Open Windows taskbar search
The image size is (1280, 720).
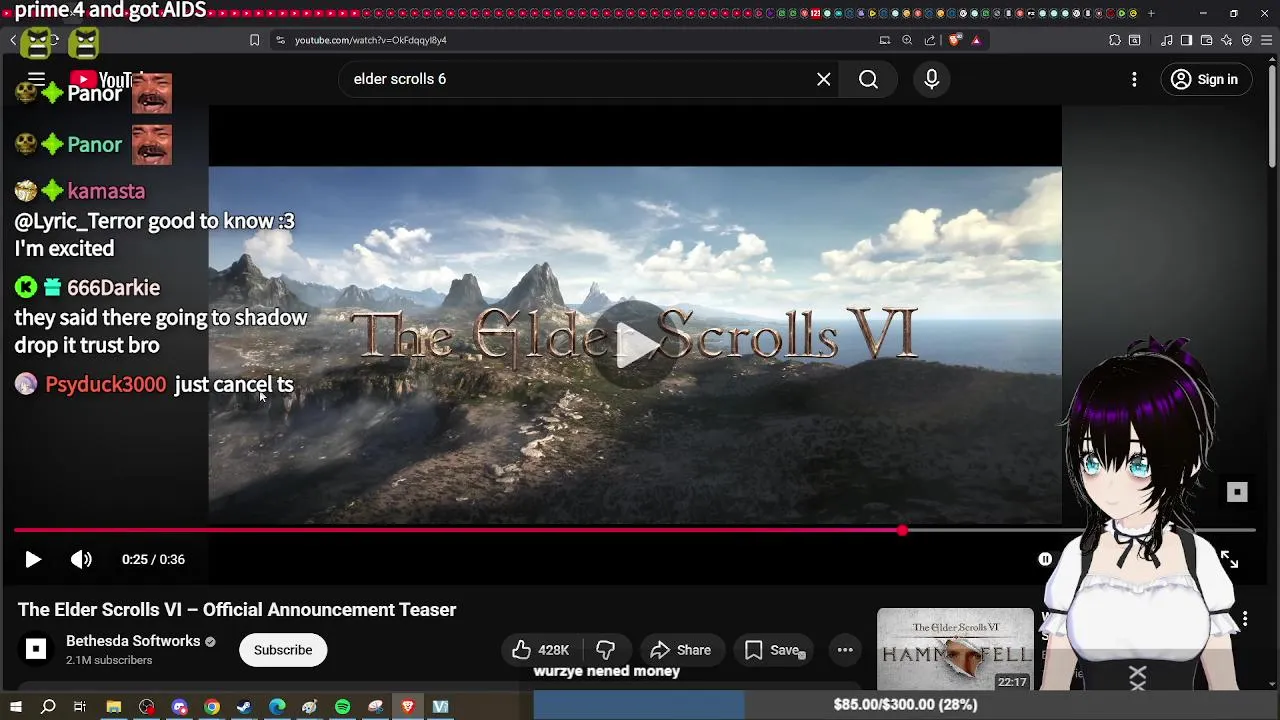tap(48, 707)
